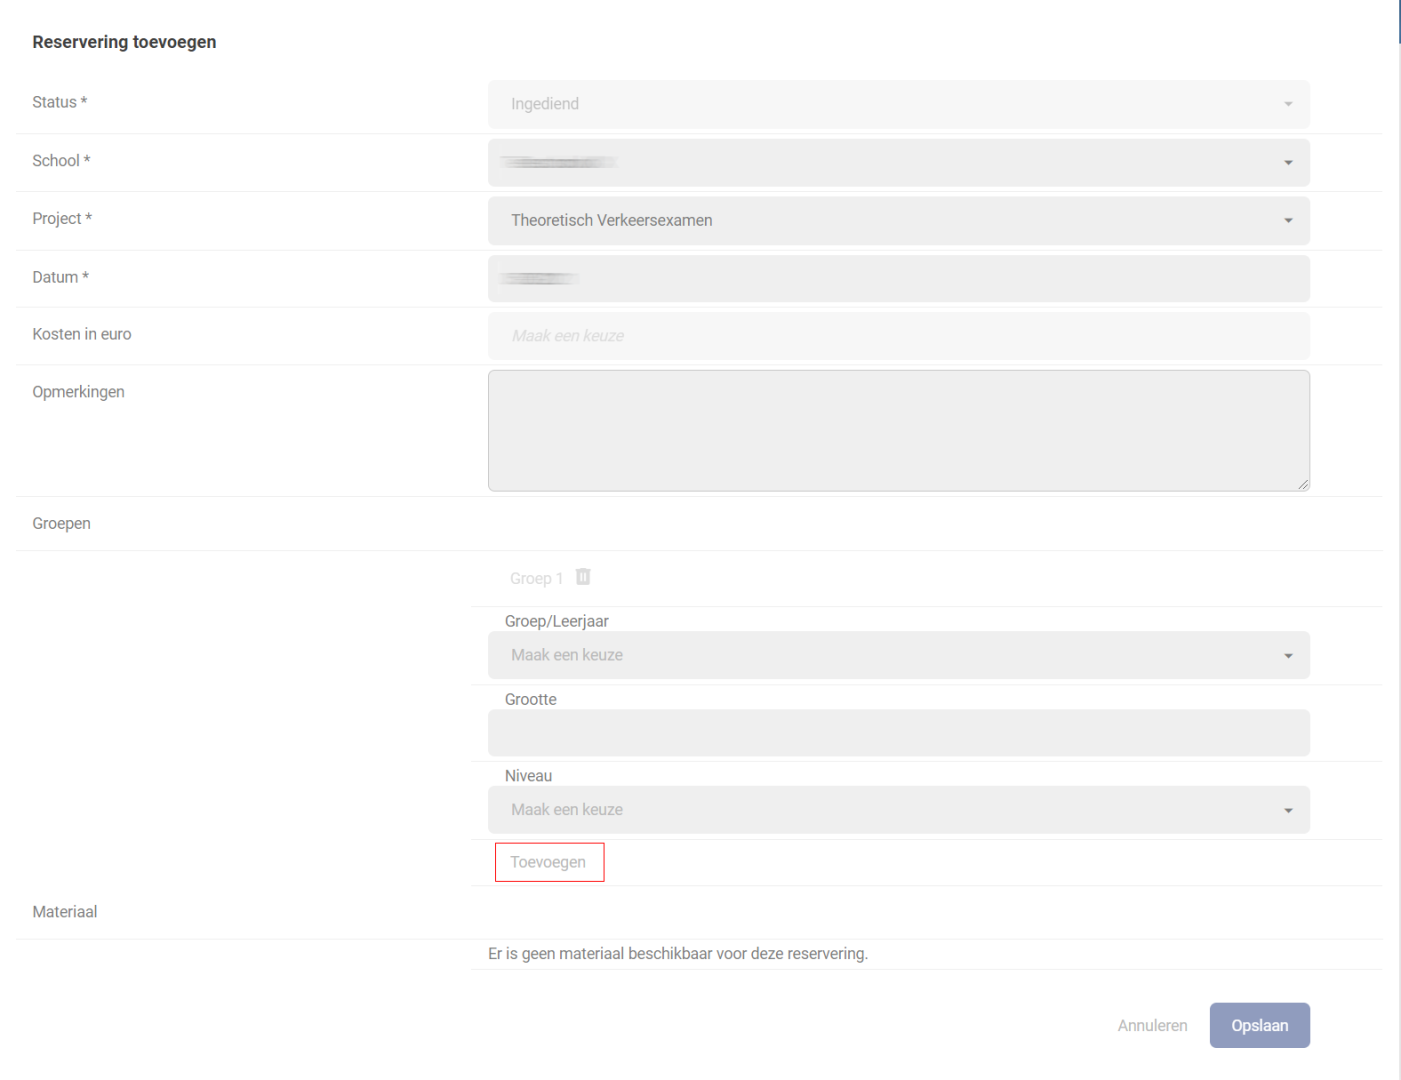This screenshot has width=1401, height=1080.
Task: Click the Project * label
Action: pyautogui.click(x=62, y=218)
